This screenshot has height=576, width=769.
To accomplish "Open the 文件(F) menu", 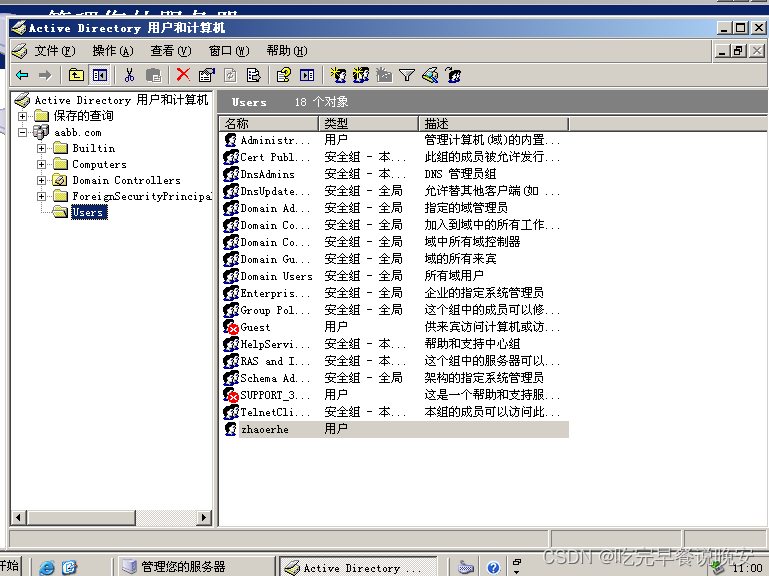I will pos(54,51).
